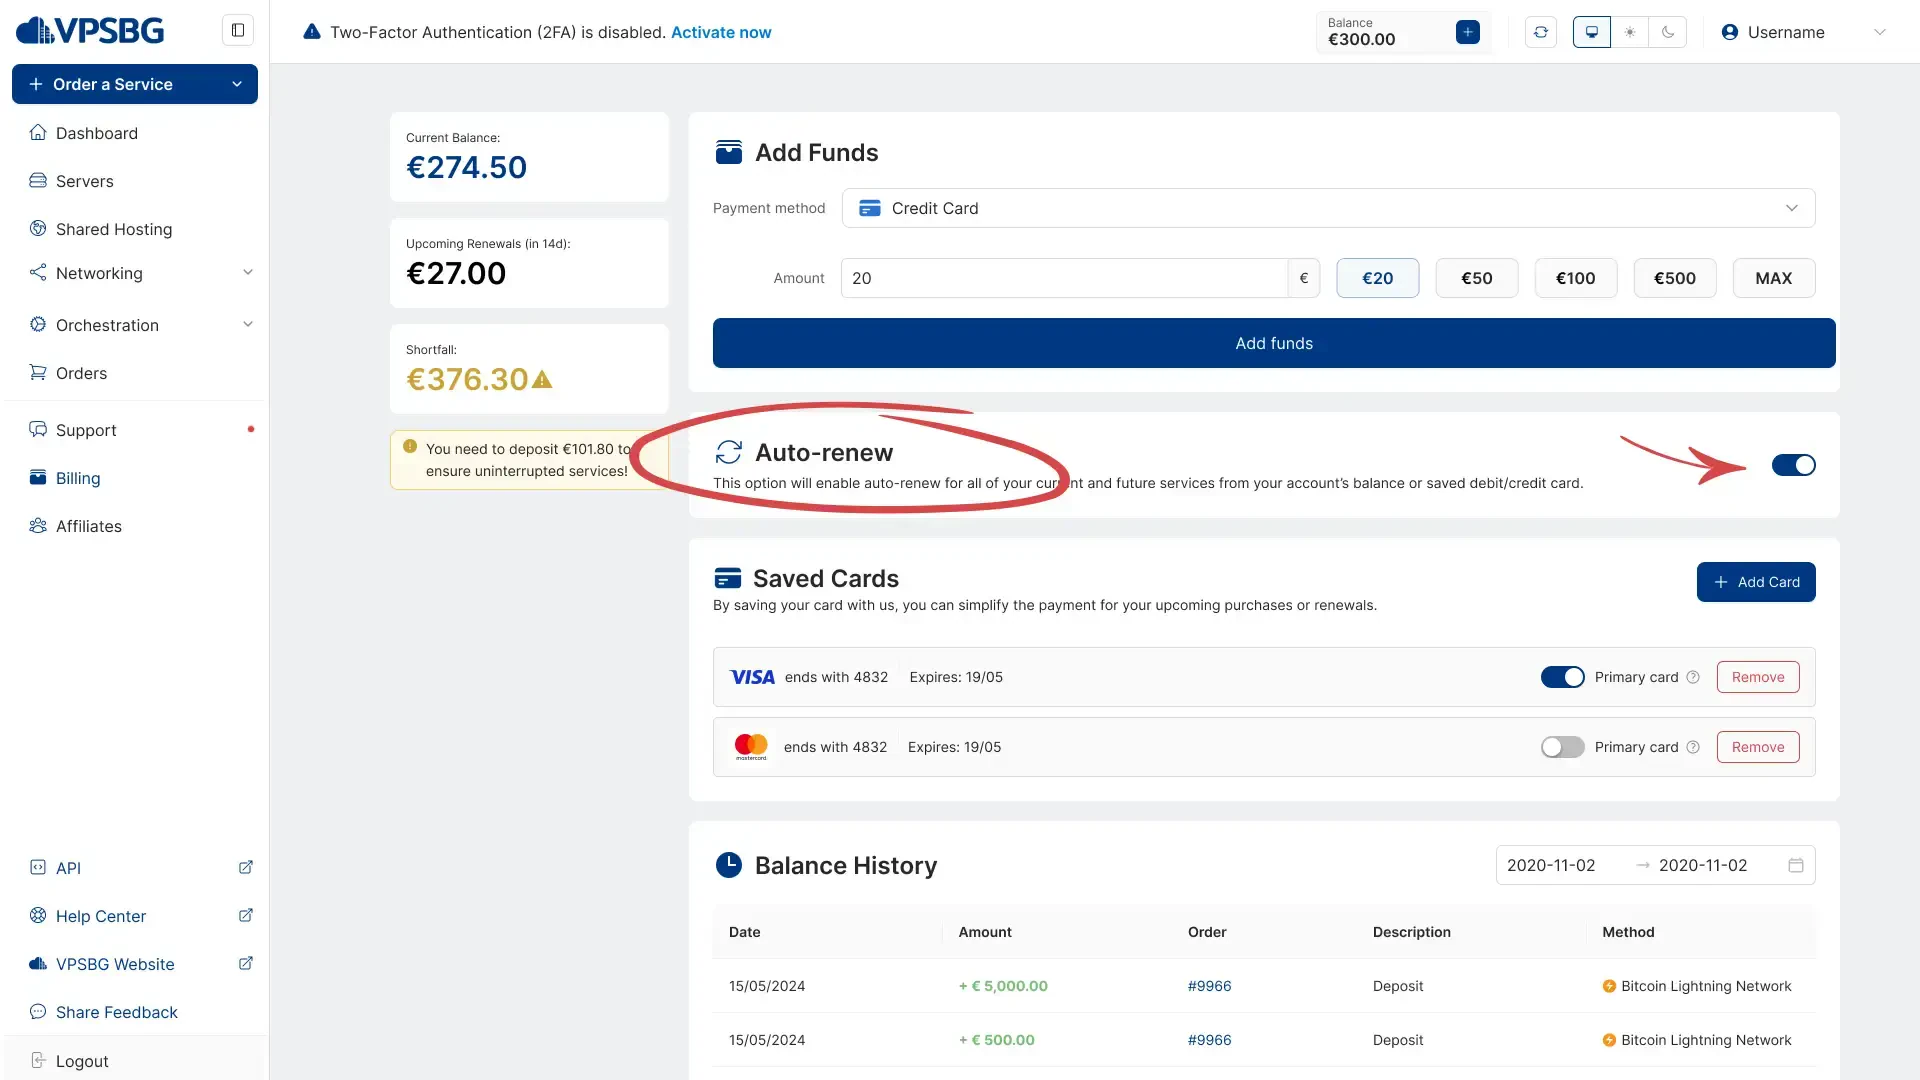Image resolution: width=1920 pixels, height=1080 pixels.
Task: Collapse the sidebar panel icon
Action: (238, 30)
